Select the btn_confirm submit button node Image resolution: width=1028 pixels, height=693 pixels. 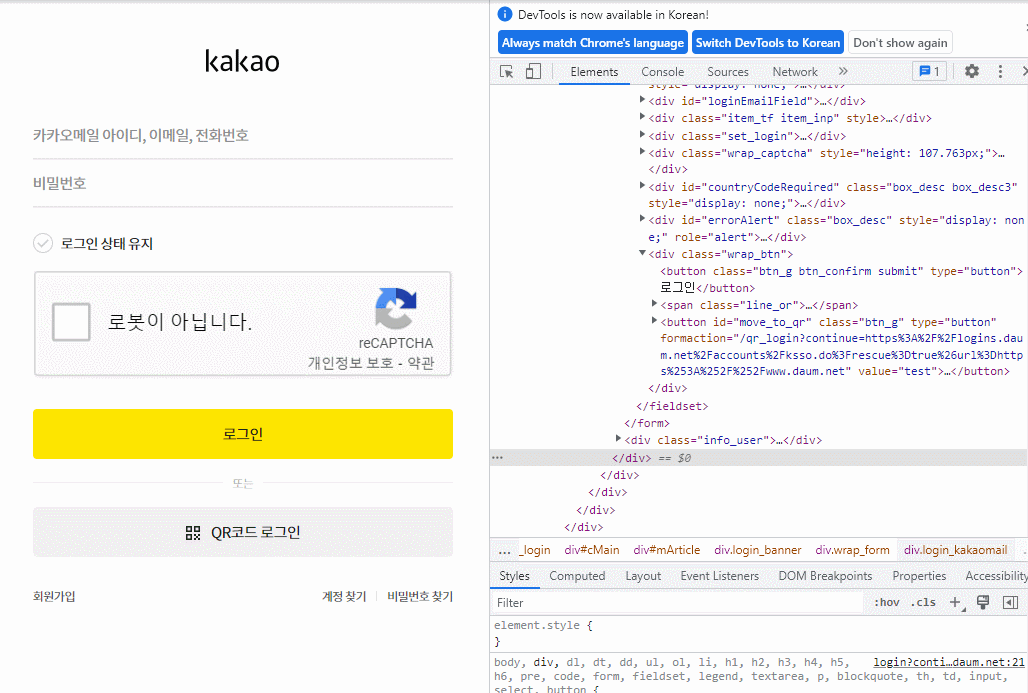841,279
